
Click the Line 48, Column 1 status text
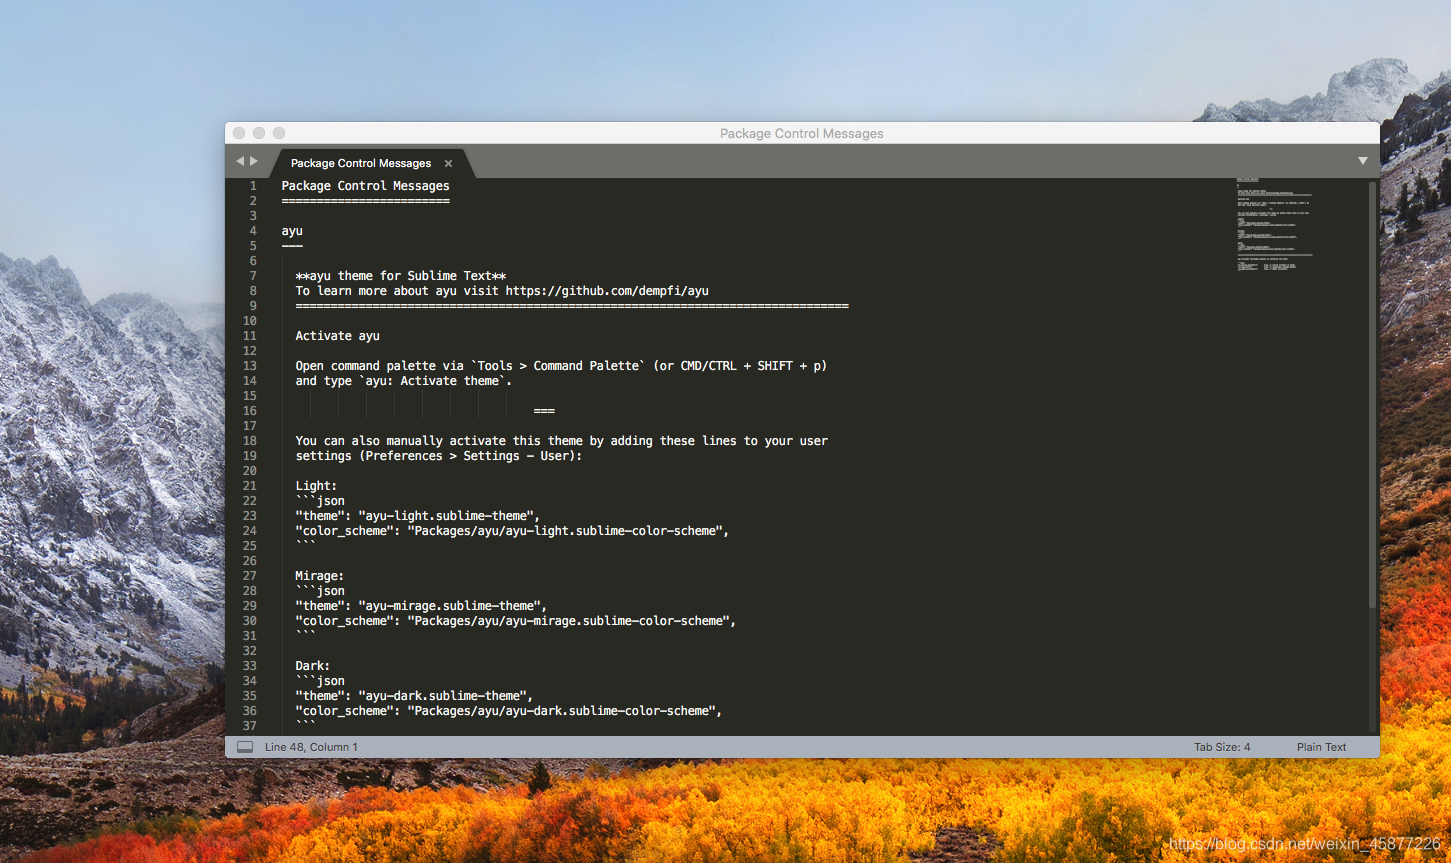click(311, 747)
